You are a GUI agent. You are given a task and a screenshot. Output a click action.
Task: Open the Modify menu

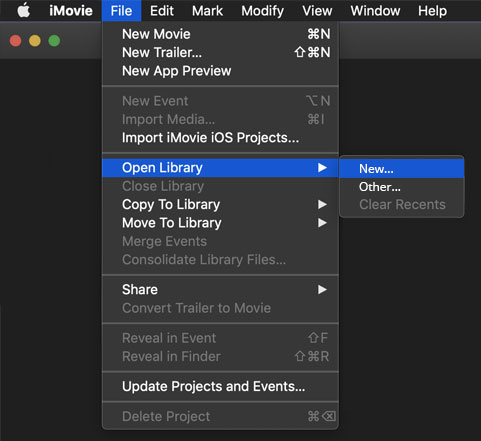[x=262, y=11]
